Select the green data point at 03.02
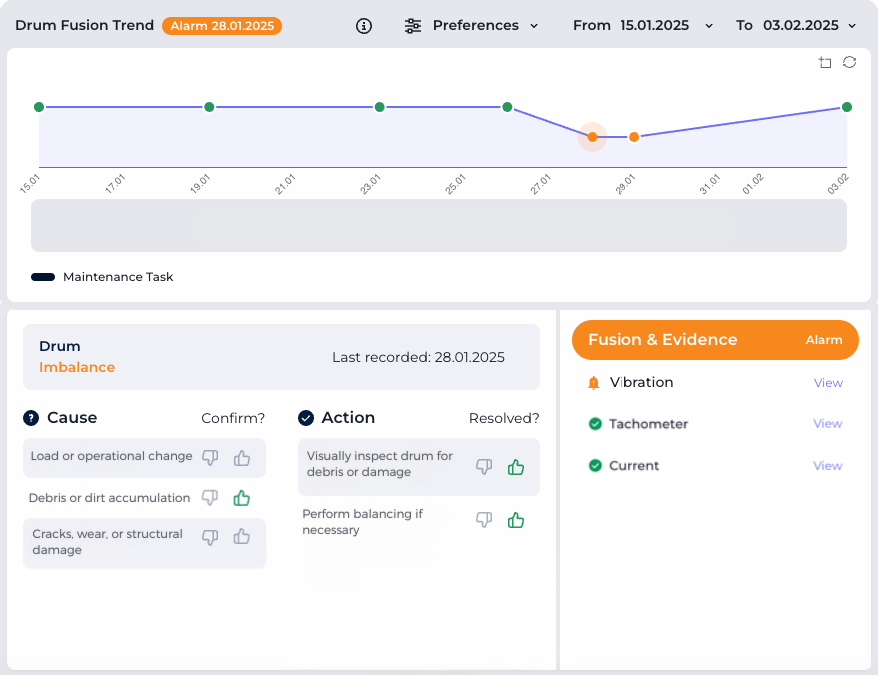This screenshot has width=878, height=675. point(847,107)
